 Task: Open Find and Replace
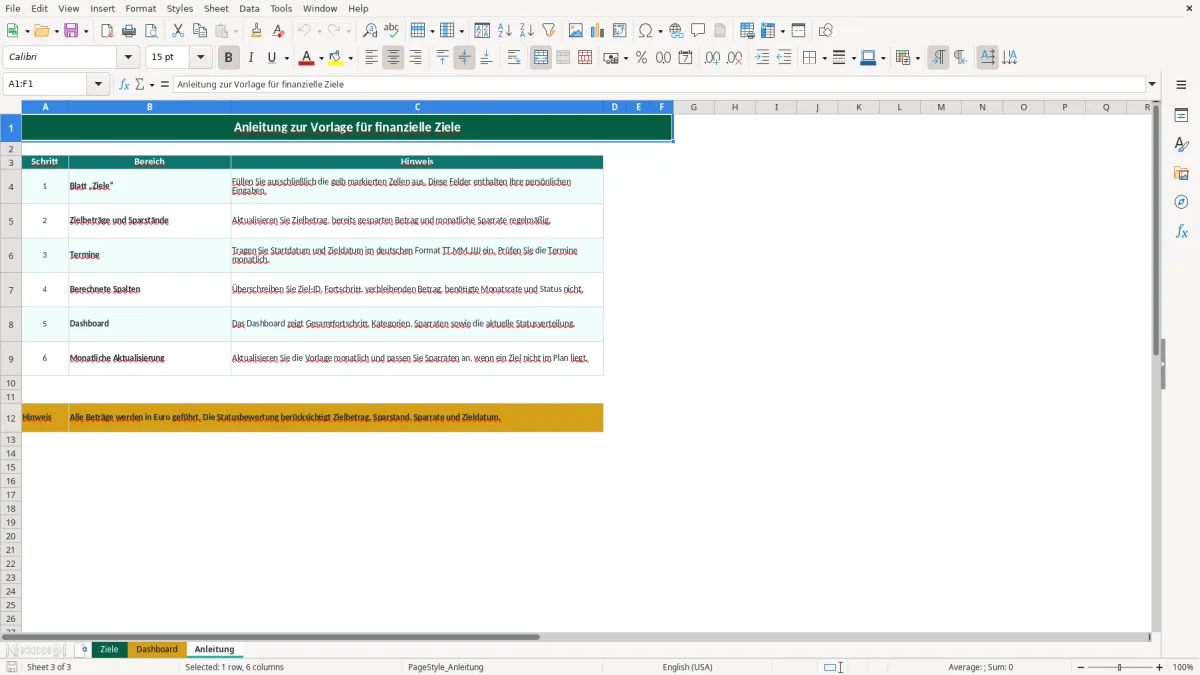(x=370, y=31)
